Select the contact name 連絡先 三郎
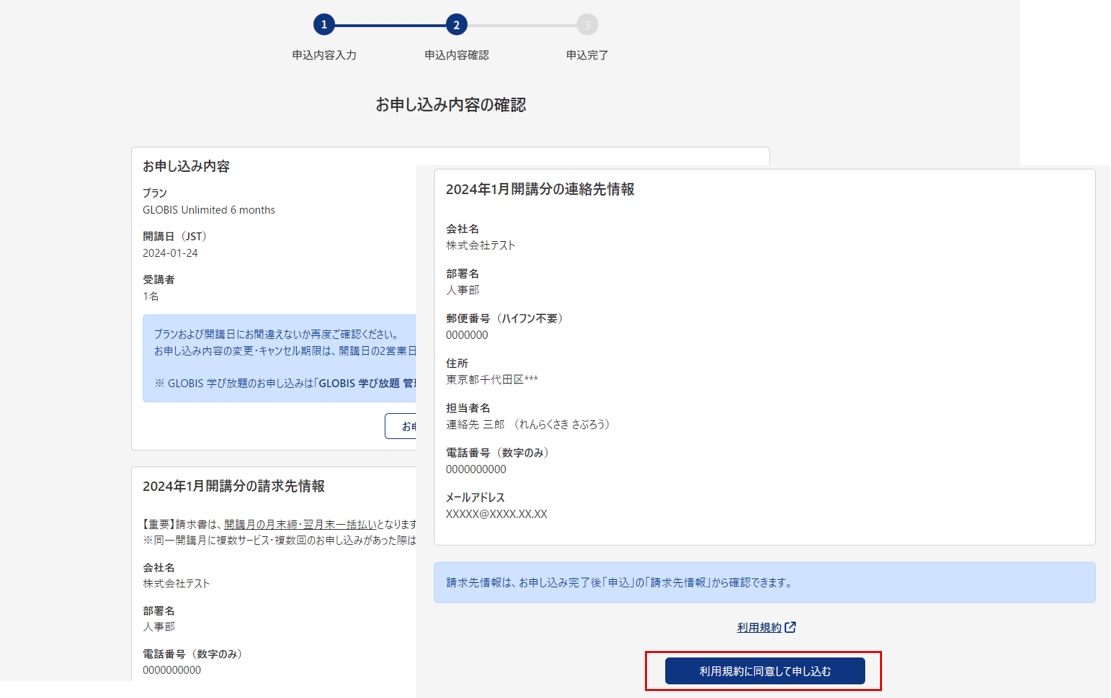The width and height of the screenshot is (1111, 698). (475, 424)
